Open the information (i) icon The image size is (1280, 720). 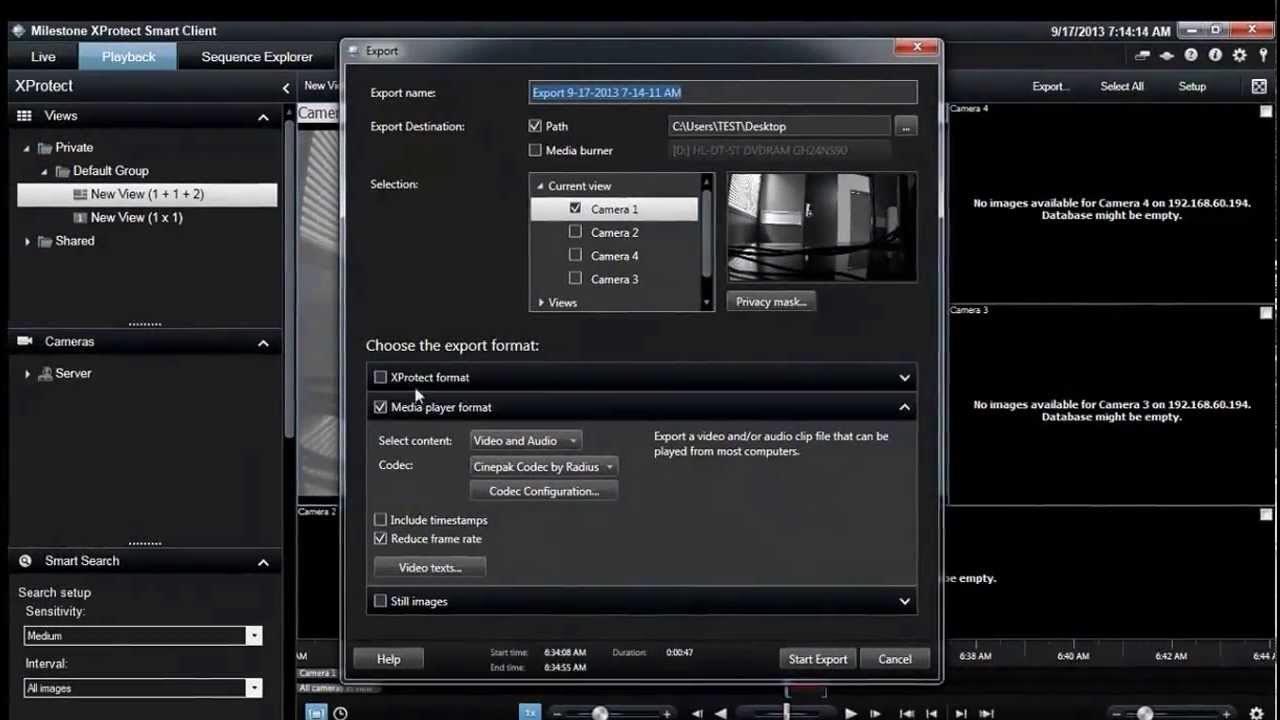pos(1215,56)
